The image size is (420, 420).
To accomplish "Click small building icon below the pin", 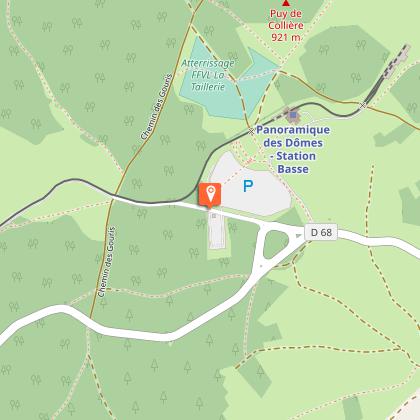I will pos(214,216).
